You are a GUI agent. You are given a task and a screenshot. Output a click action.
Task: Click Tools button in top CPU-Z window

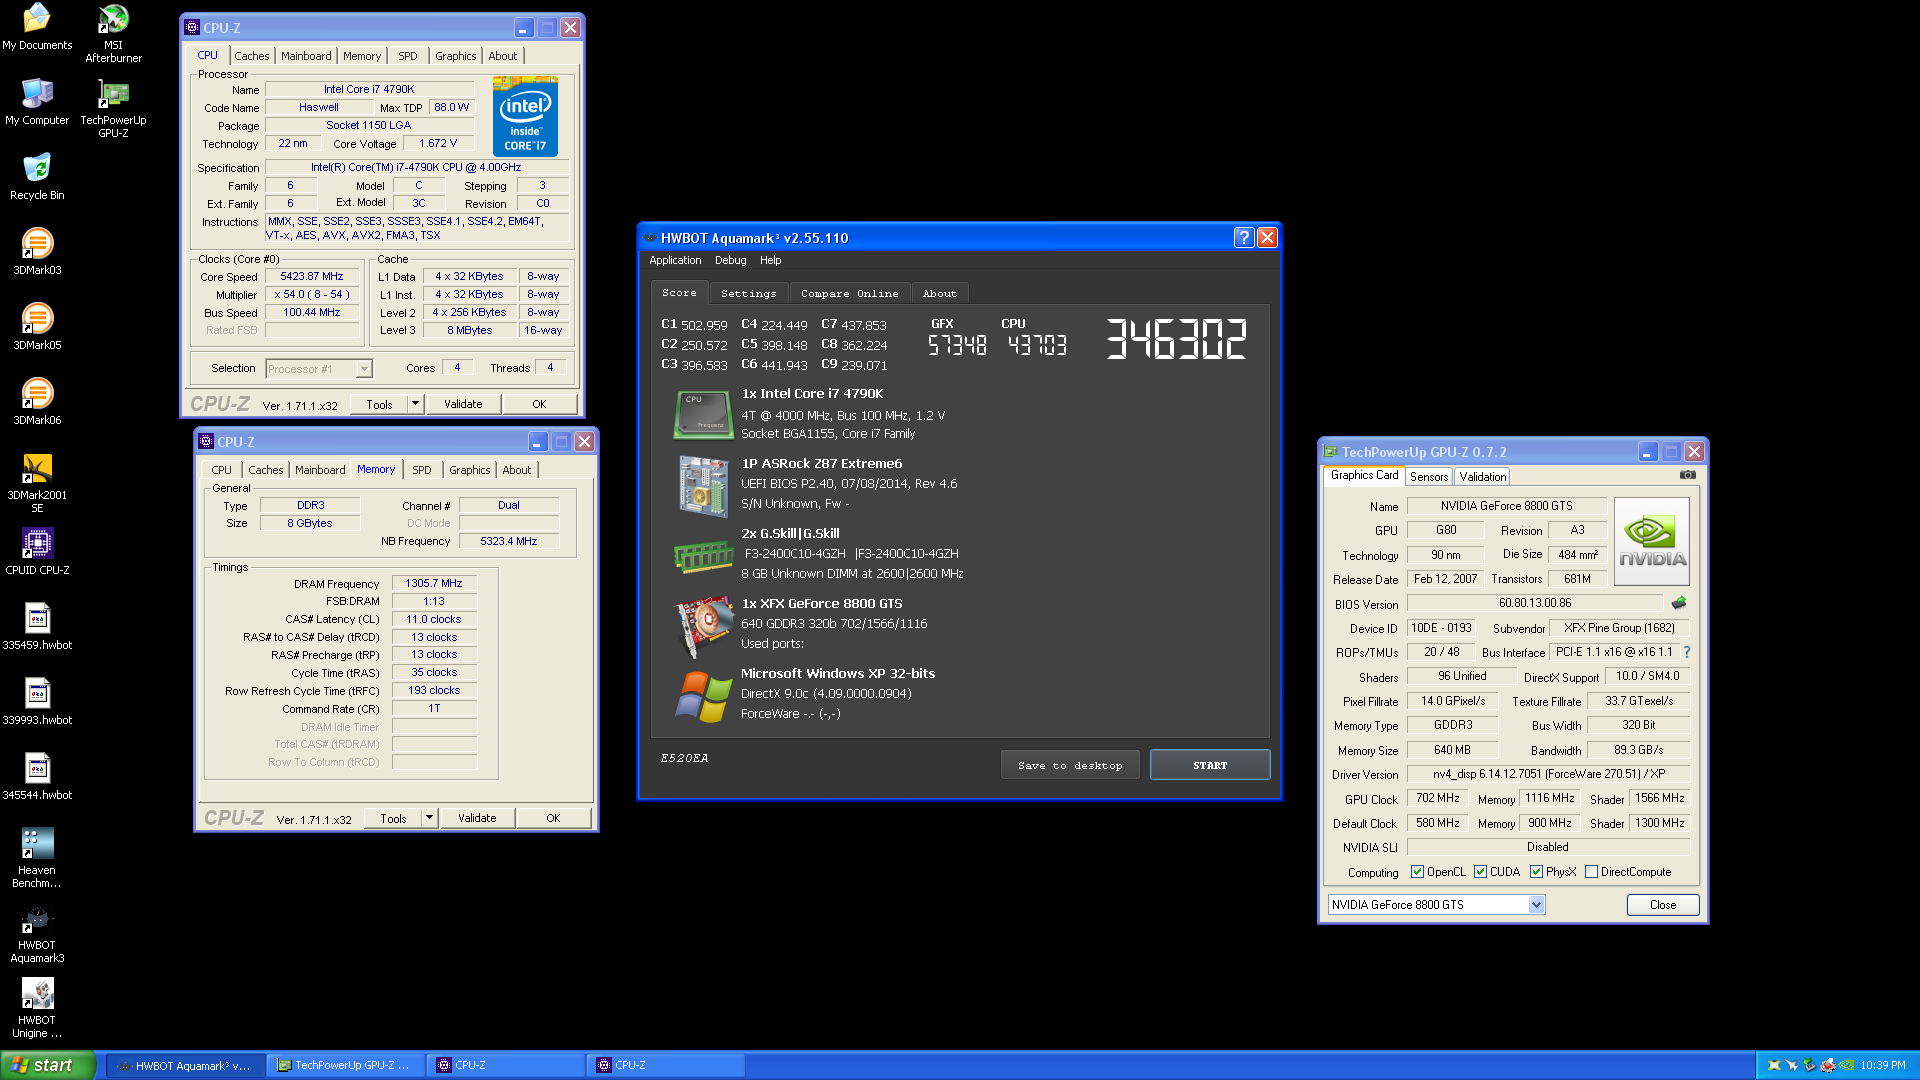coord(379,404)
